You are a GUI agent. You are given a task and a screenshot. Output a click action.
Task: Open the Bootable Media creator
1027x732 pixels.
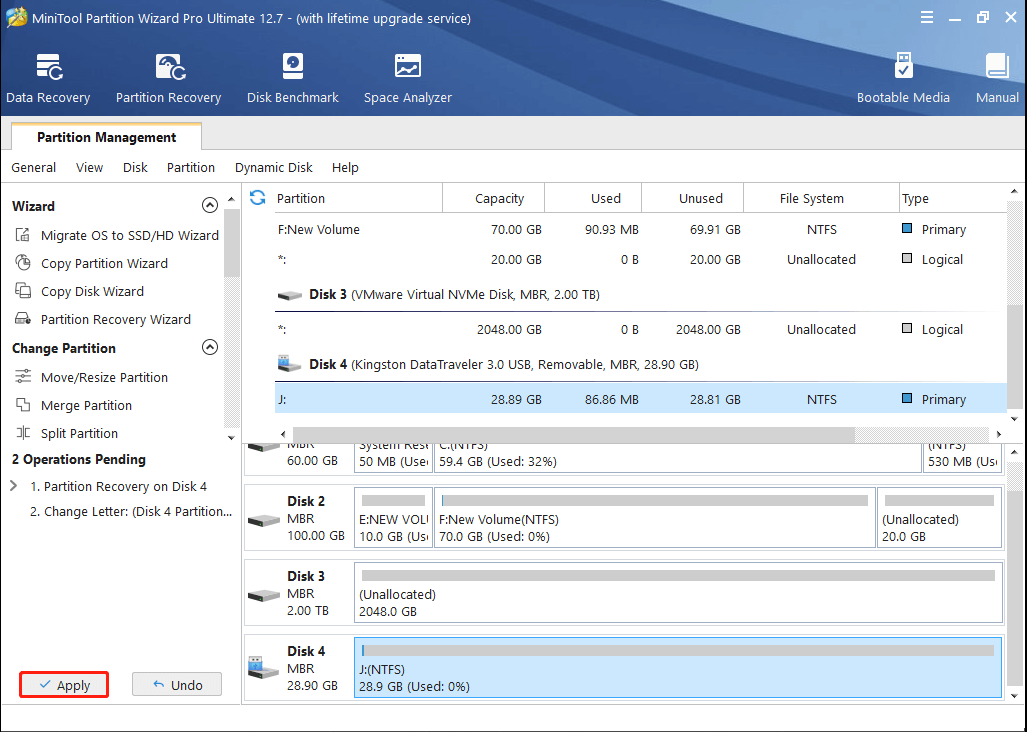point(903,77)
